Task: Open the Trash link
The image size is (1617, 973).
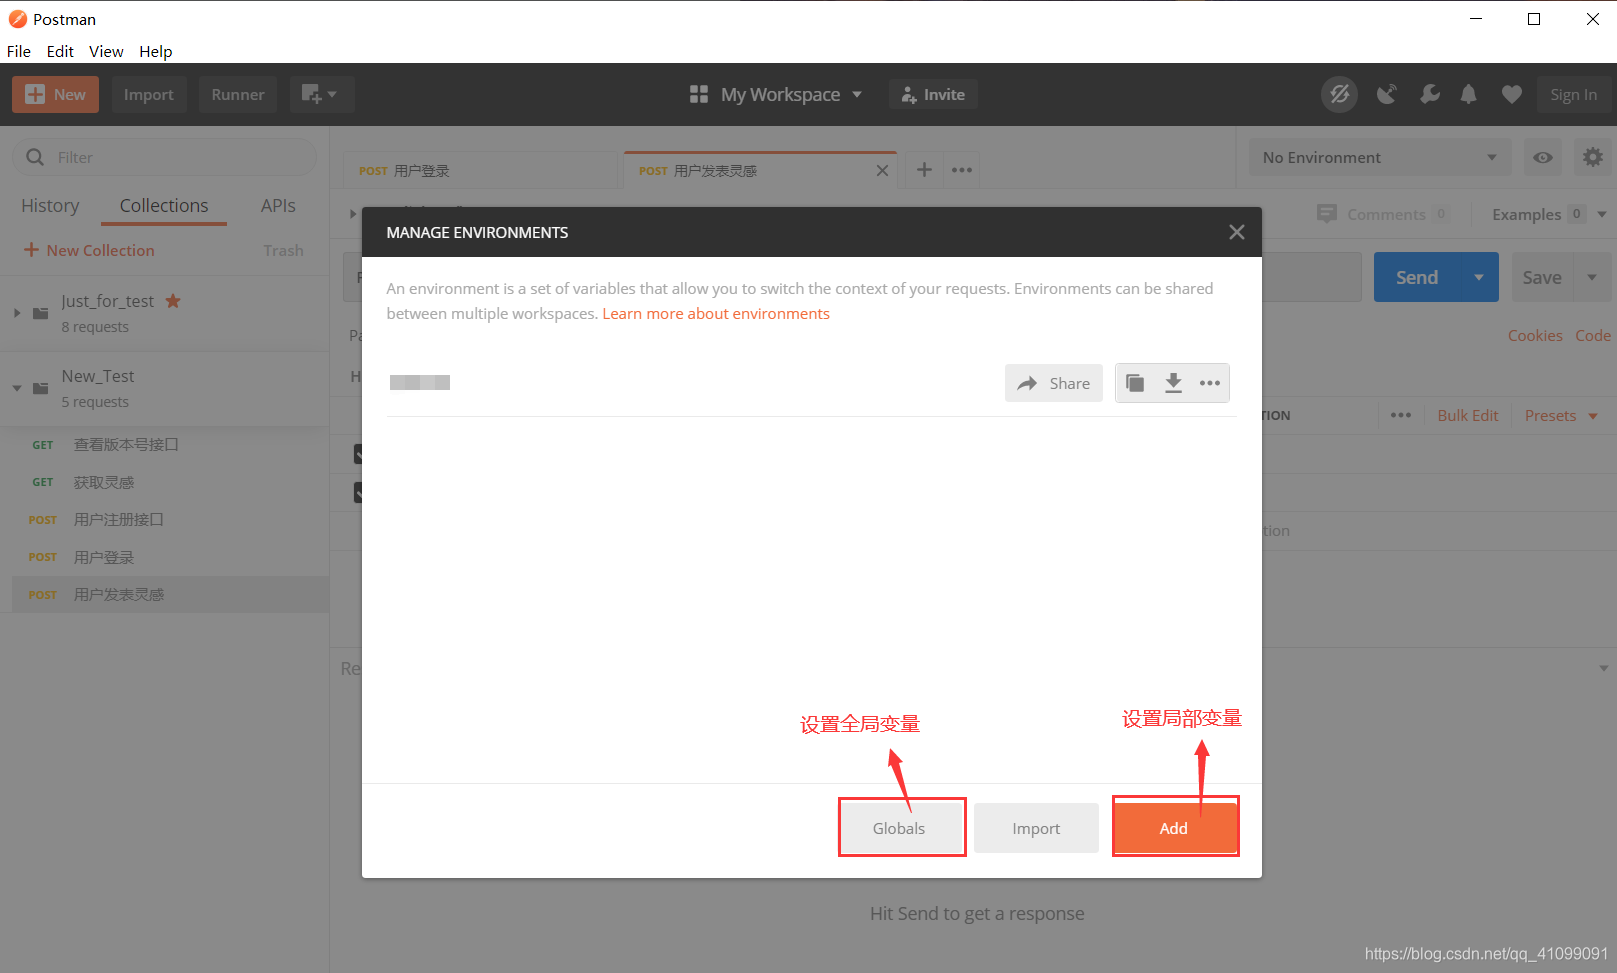Action: pos(283,250)
